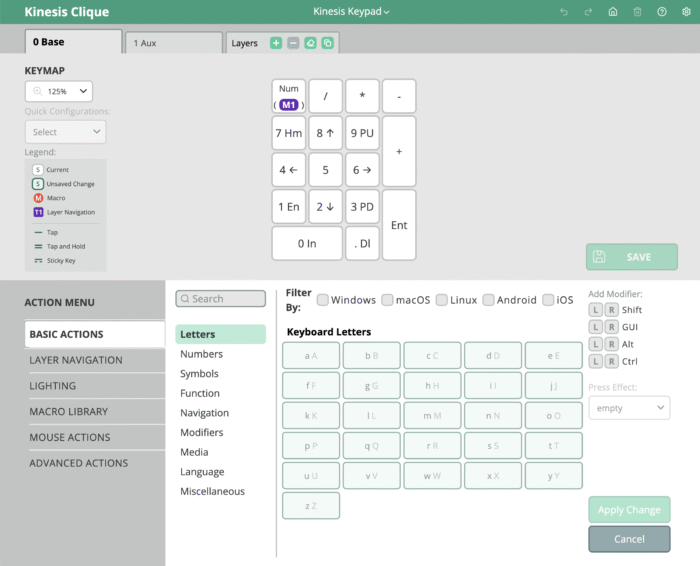Enable the Windows filter checkbox
700x566 pixels.
click(322, 300)
